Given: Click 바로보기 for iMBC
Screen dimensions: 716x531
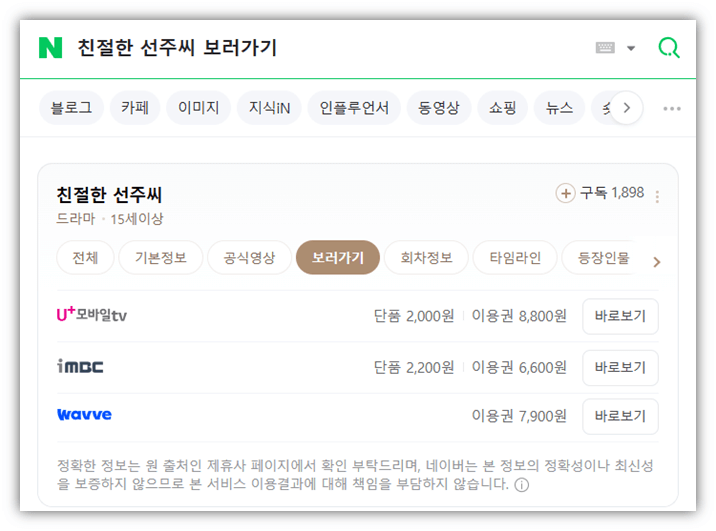Looking at the screenshot, I should tap(620, 368).
